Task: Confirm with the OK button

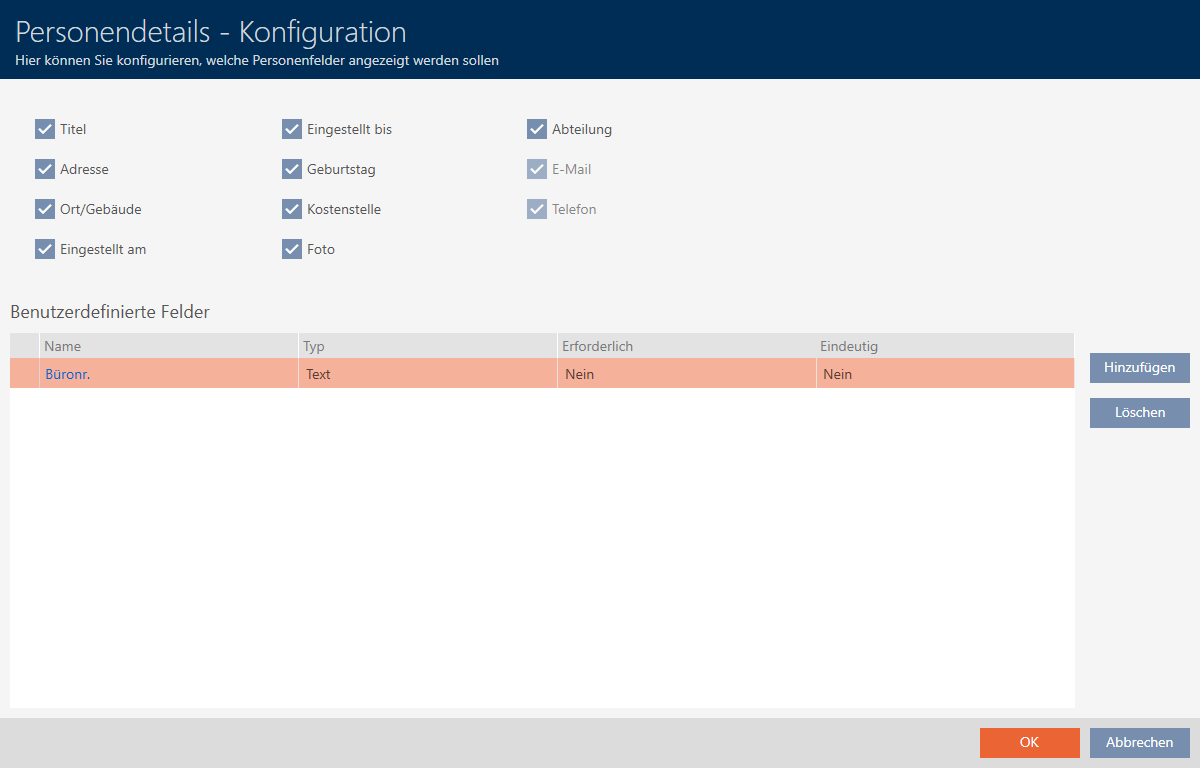Action: tap(1029, 742)
